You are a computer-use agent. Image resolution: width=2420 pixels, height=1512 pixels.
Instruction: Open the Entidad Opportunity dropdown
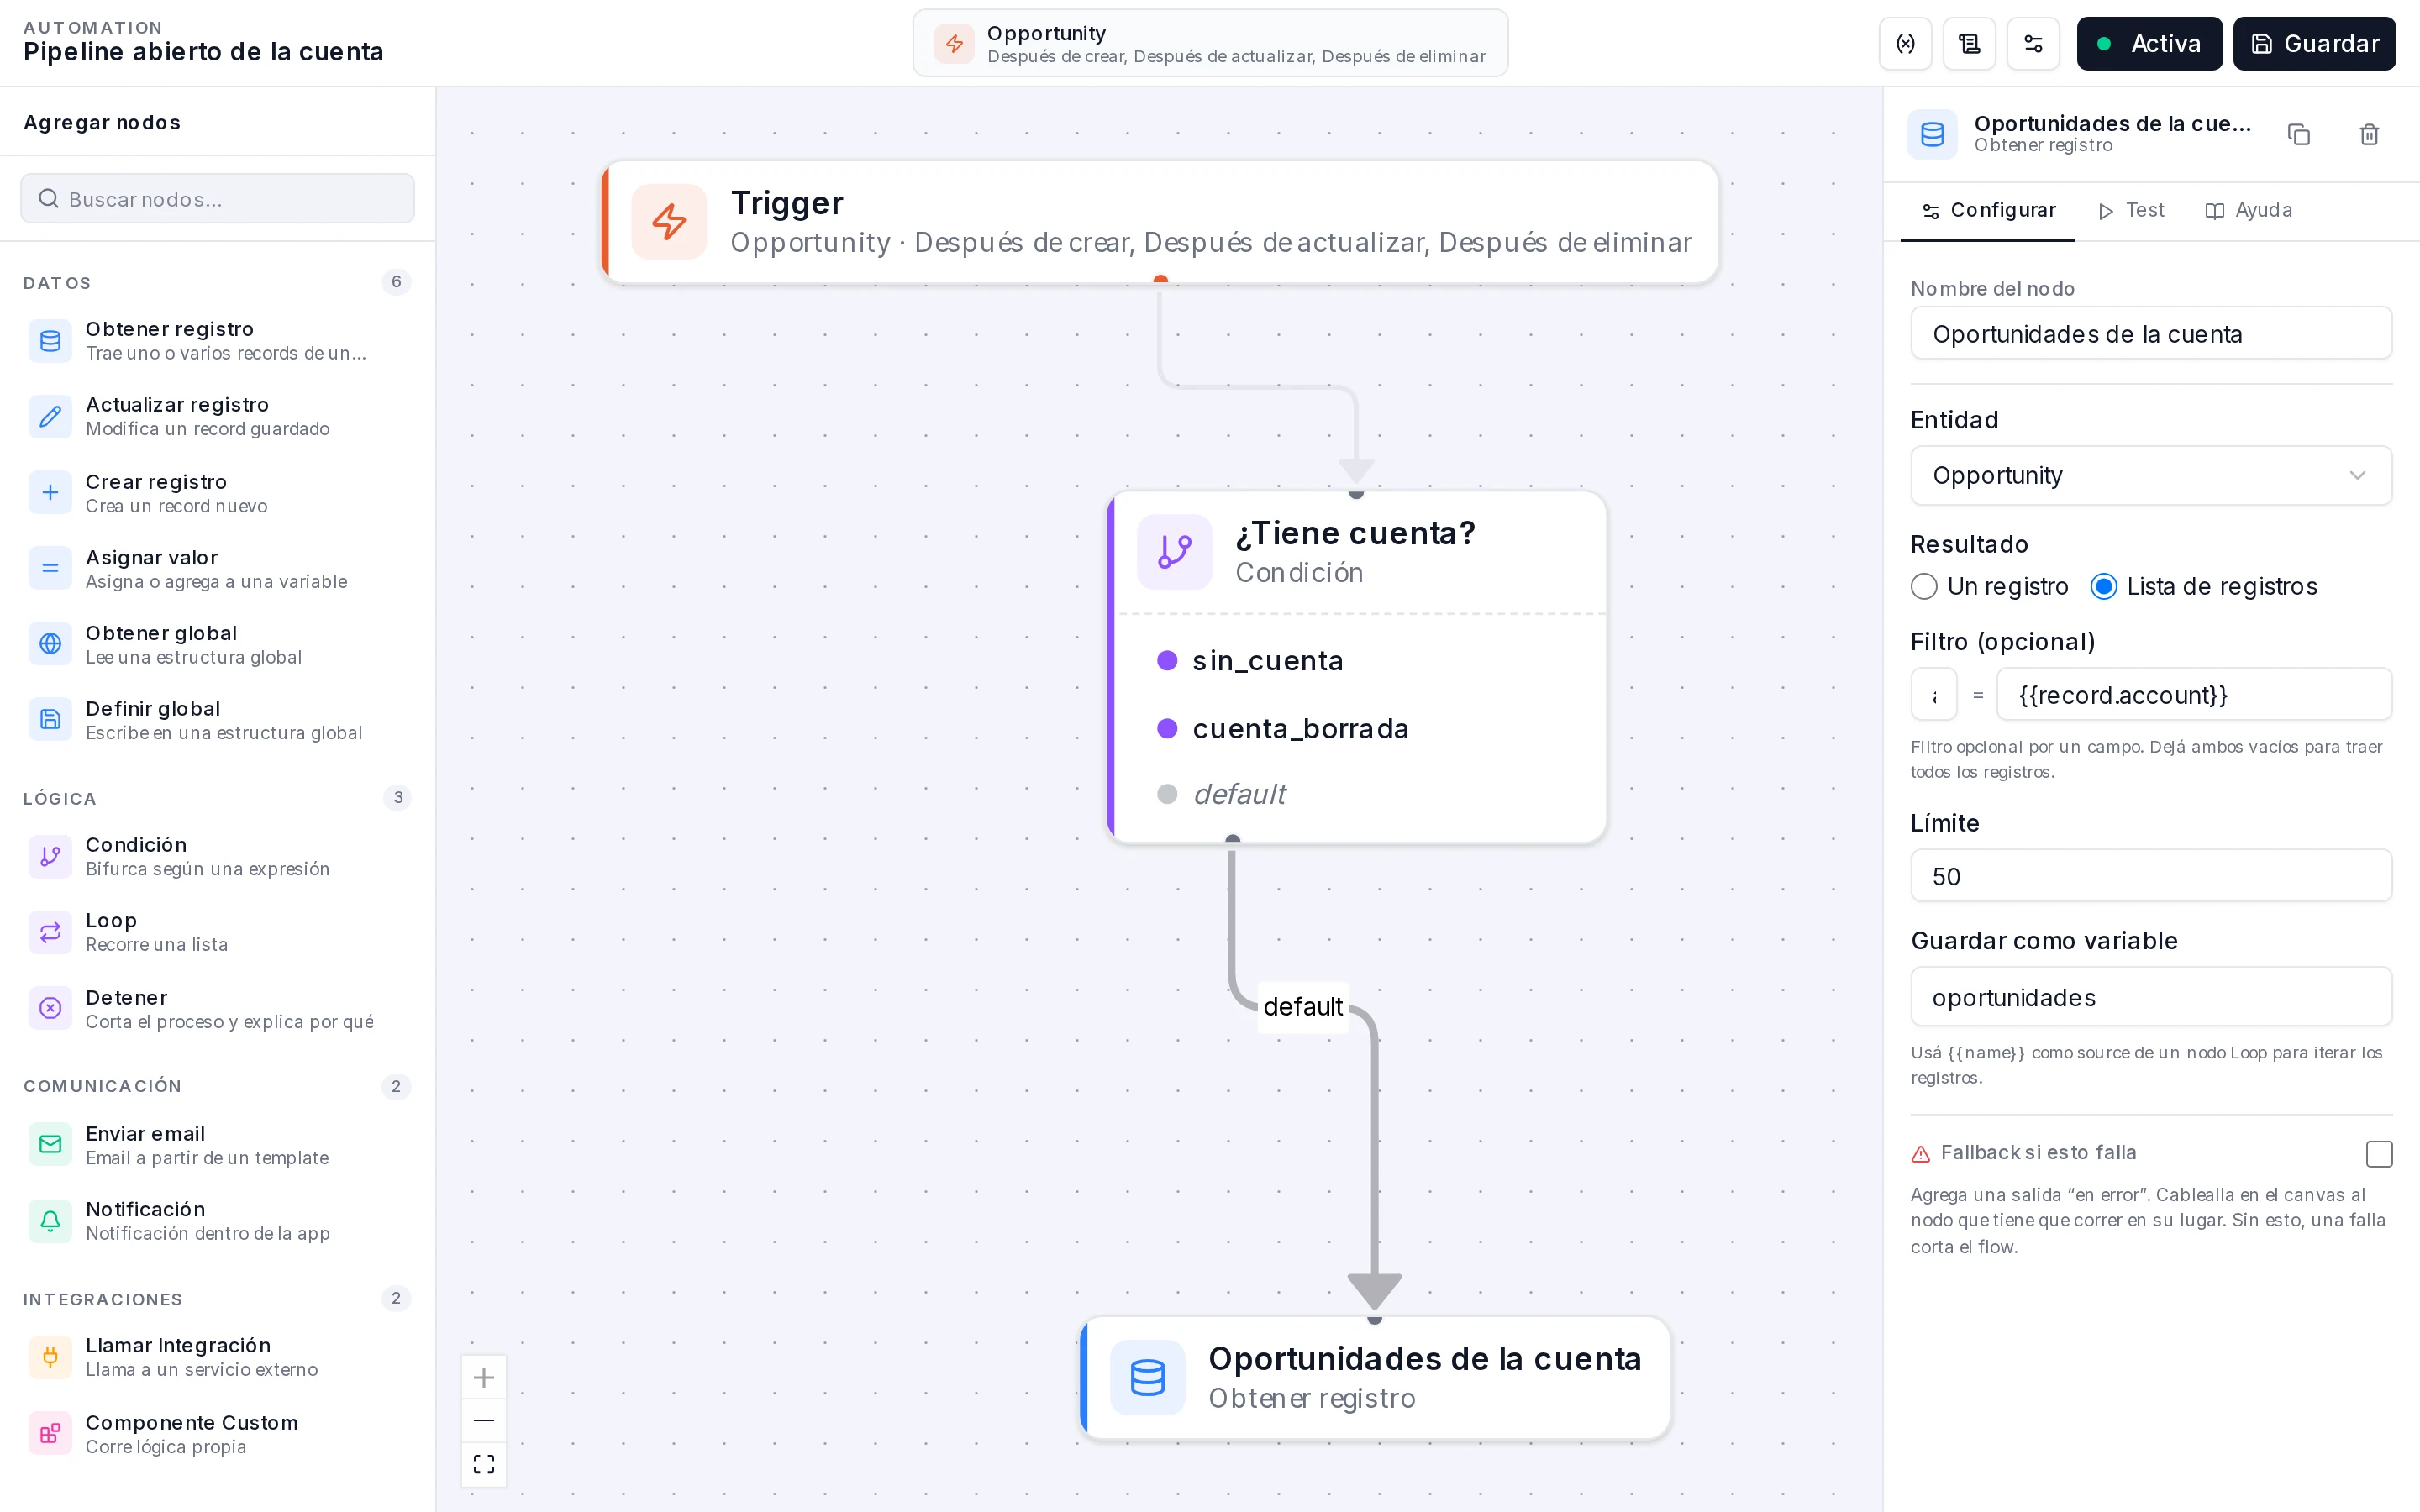[2151, 475]
